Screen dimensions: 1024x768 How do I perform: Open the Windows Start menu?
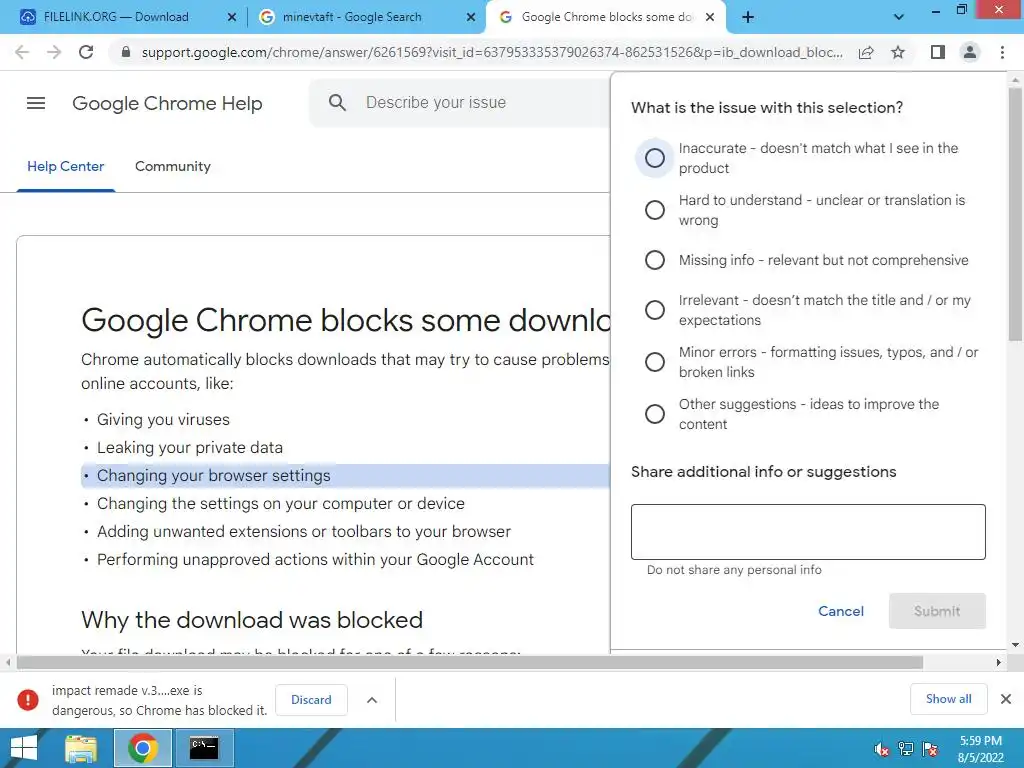[x=24, y=748]
